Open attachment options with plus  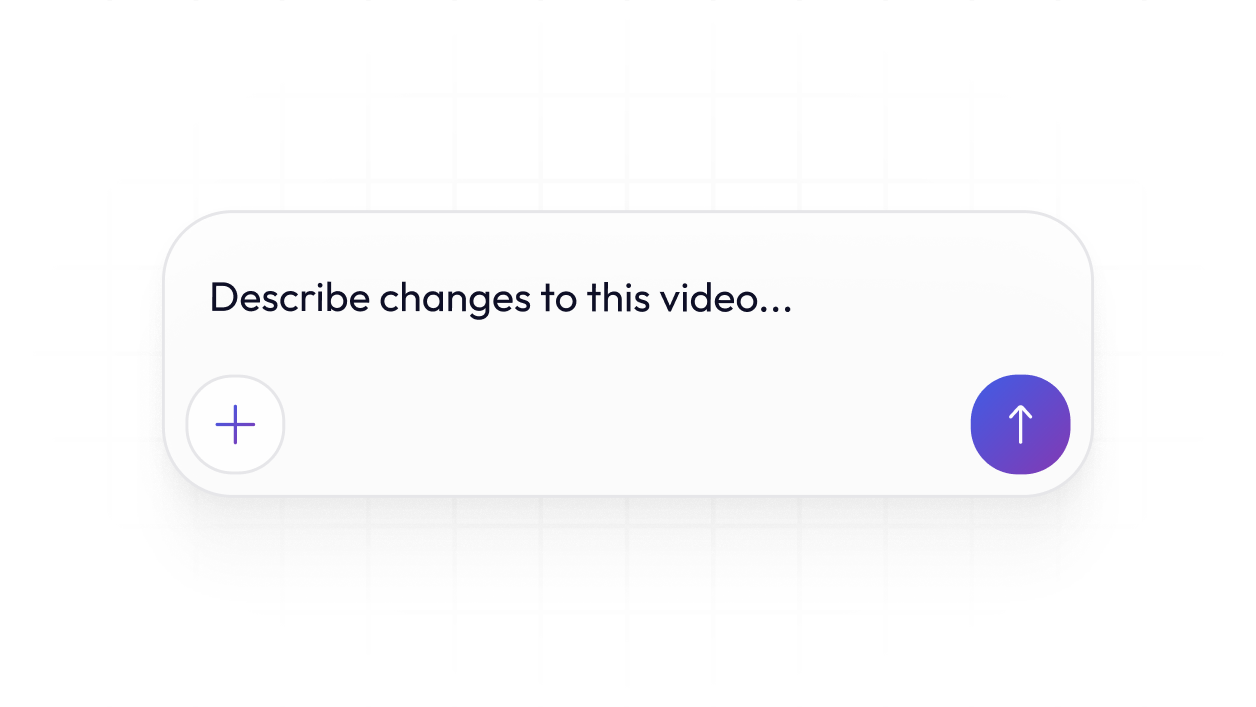point(235,425)
